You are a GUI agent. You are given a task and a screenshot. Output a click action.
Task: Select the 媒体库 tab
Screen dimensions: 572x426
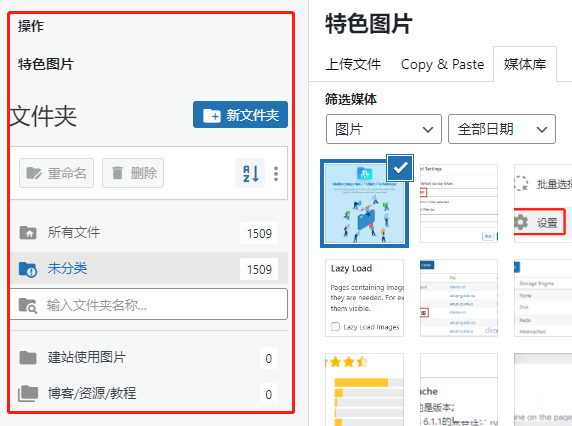click(525, 64)
